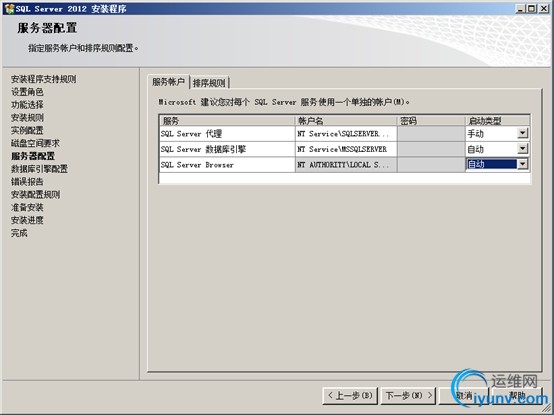The height and width of the screenshot is (415, 554).
Task: Close the SQL Server 2012 installer window
Action: (x=543, y=9)
